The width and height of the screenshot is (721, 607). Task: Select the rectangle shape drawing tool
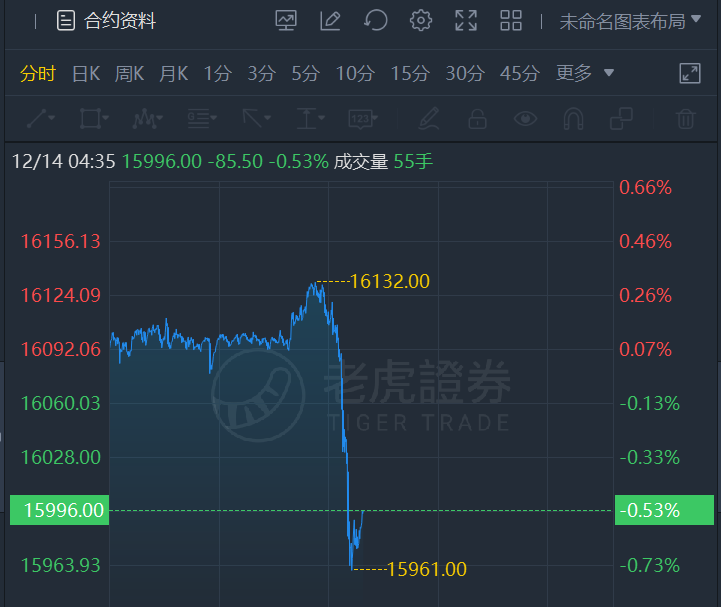click(x=94, y=119)
